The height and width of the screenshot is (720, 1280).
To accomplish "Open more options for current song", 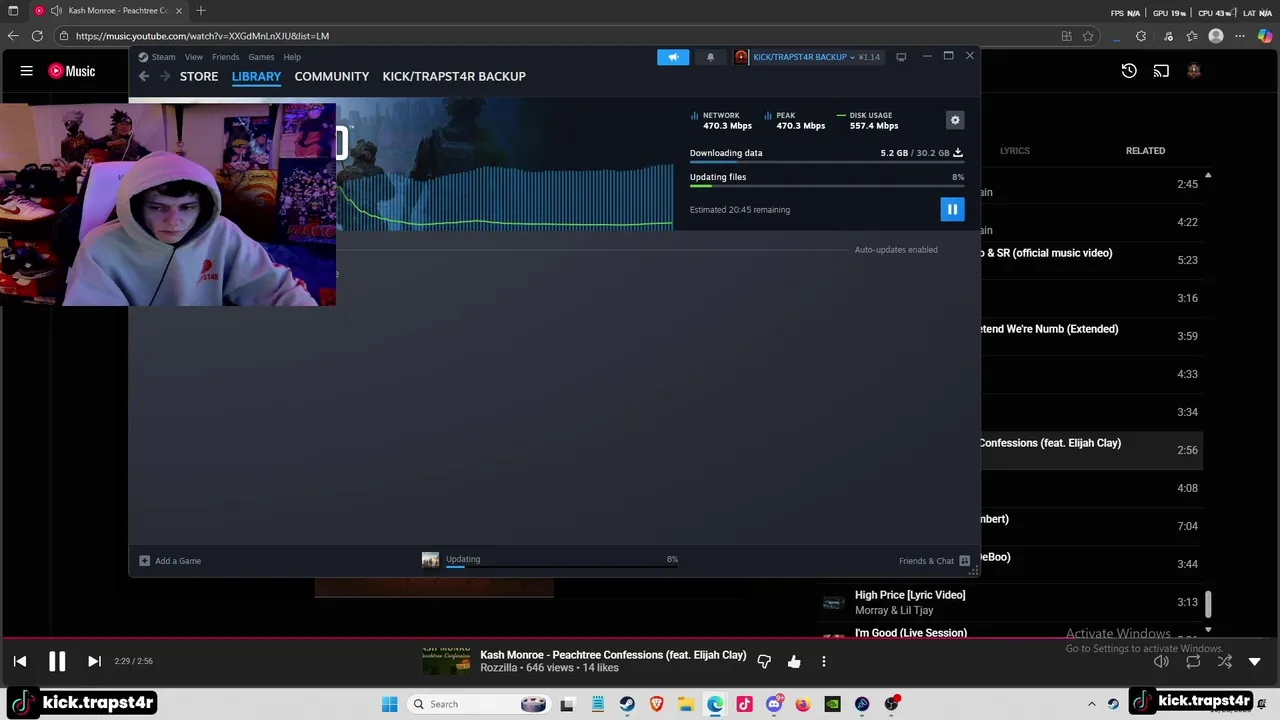I will coord(824,661).
